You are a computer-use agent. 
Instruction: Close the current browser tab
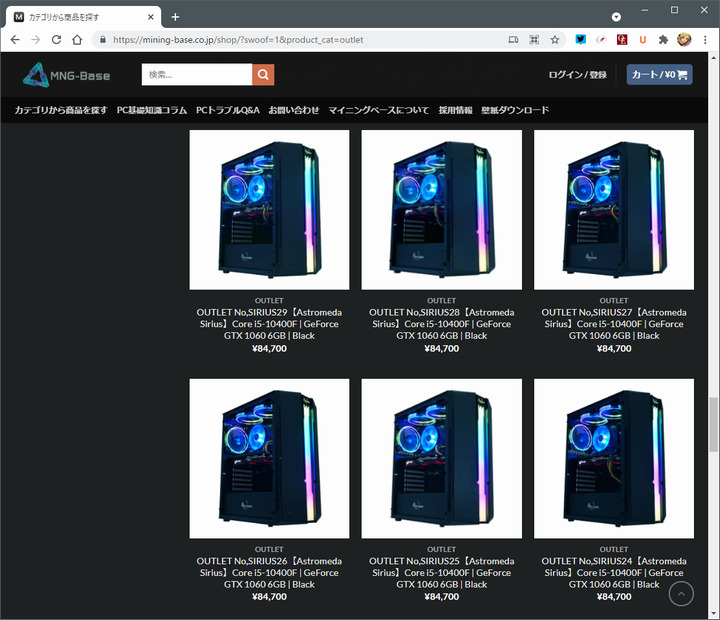(151, 17)
